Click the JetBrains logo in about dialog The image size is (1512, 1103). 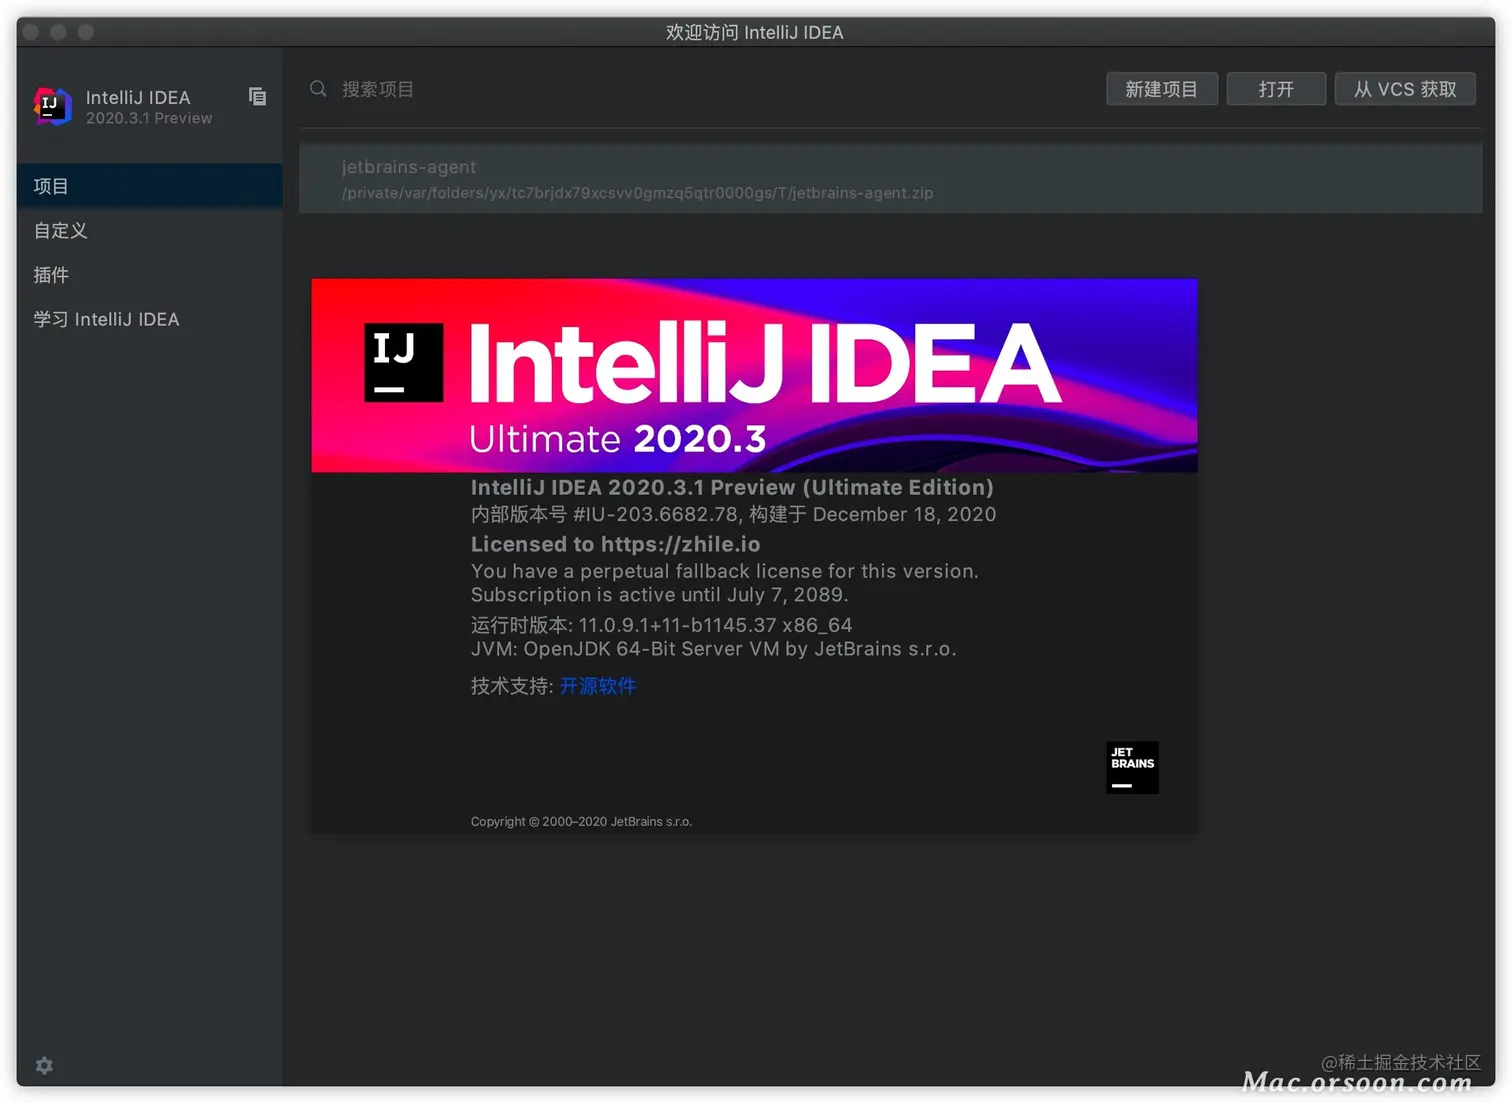pos(1132,767)
